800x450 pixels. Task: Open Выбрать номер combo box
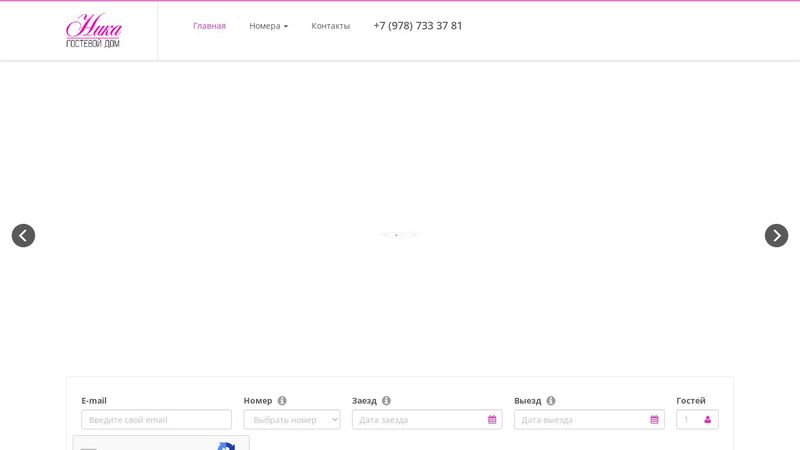point(292,420)
